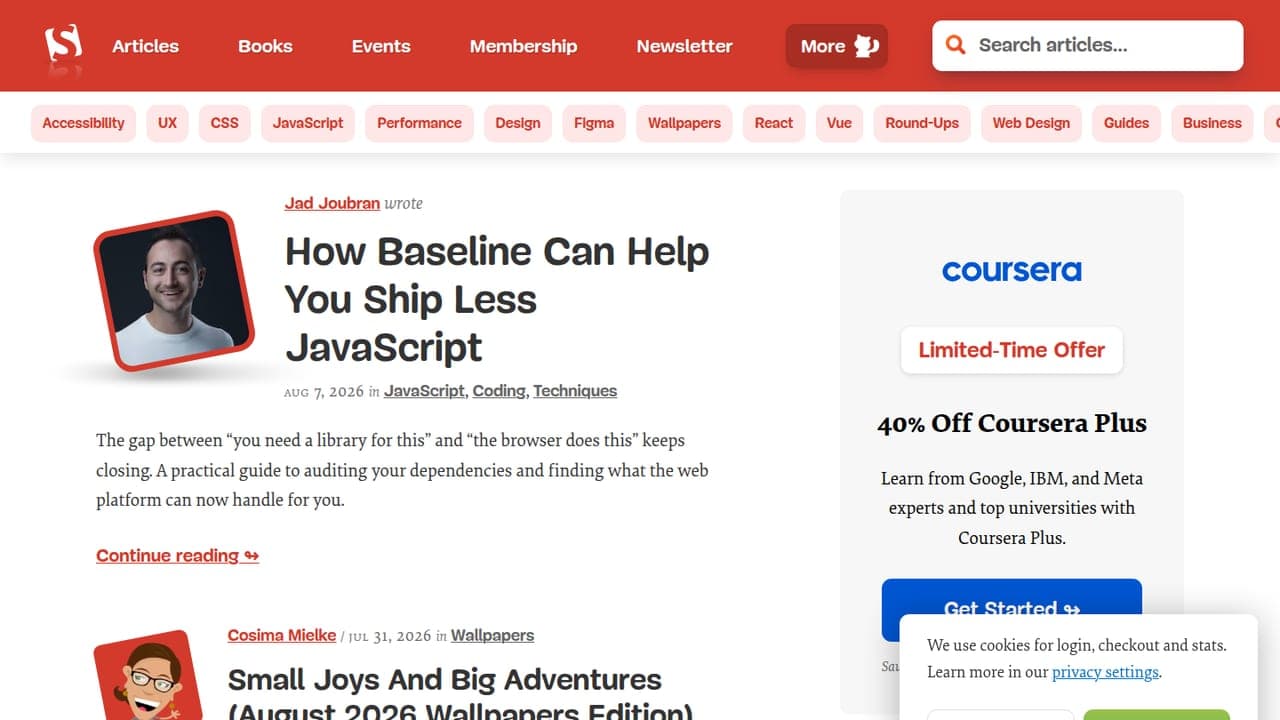Click the 'Learn from Google, IBM, and Meta' ad text
Screen dimensions: 1280x720
[x=1012, y=508]
